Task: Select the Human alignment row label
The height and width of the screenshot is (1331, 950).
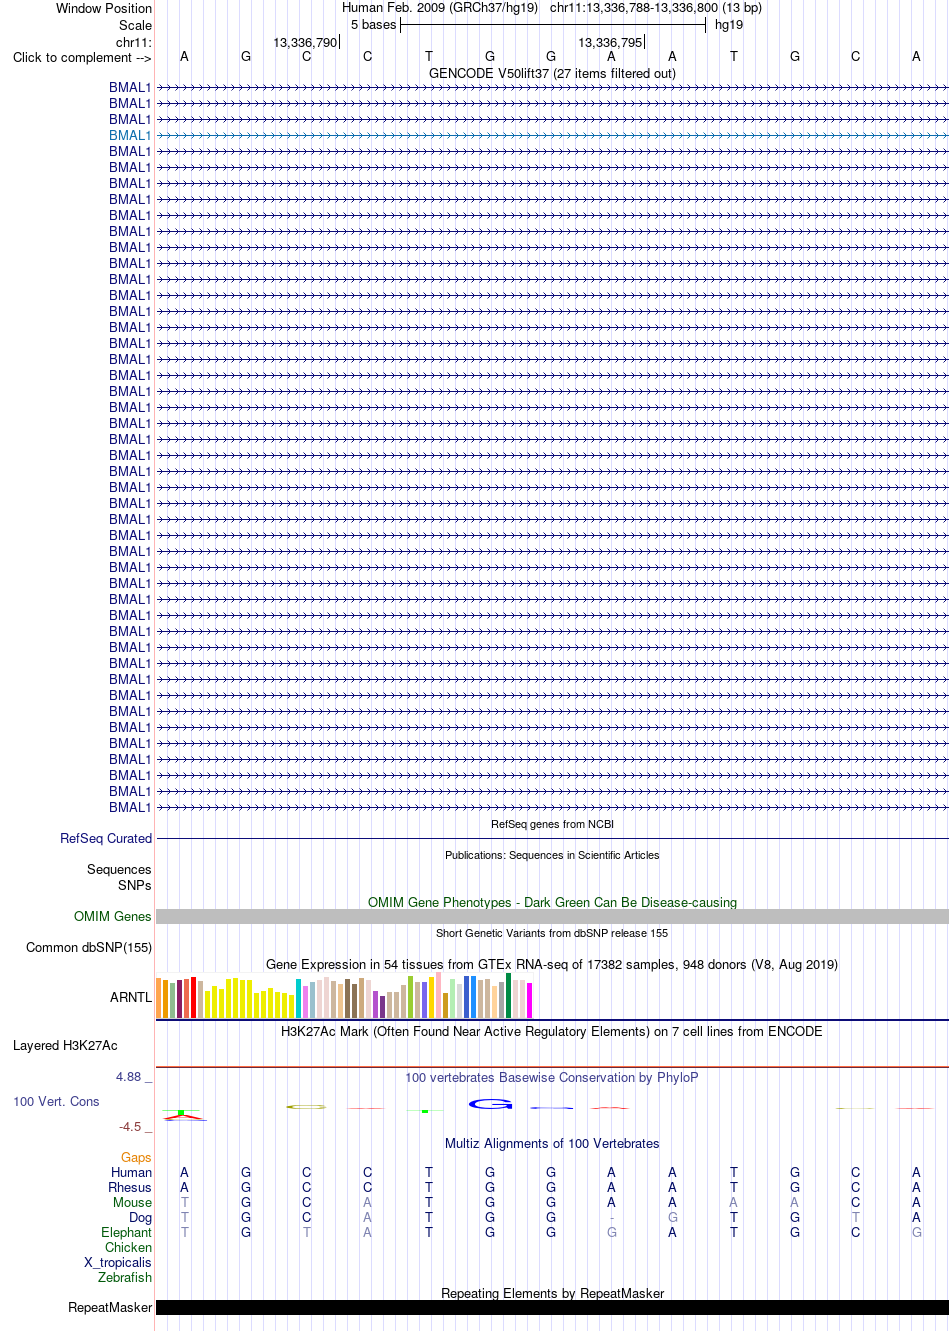Action: tap(131, 1172)
